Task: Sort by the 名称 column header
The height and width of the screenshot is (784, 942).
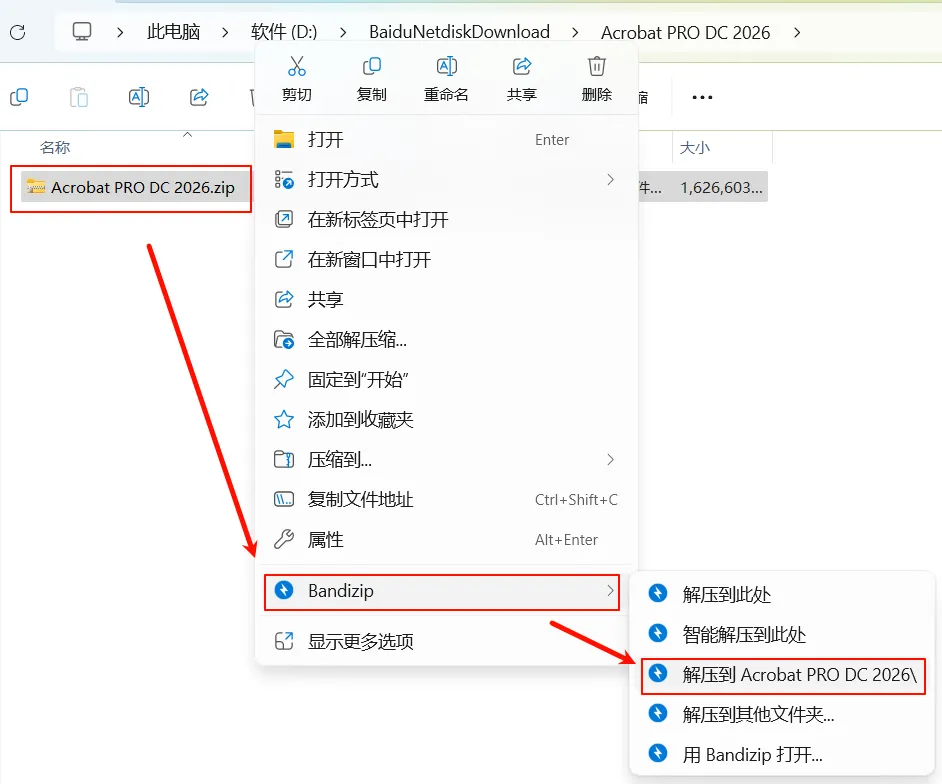Action: 55,147
